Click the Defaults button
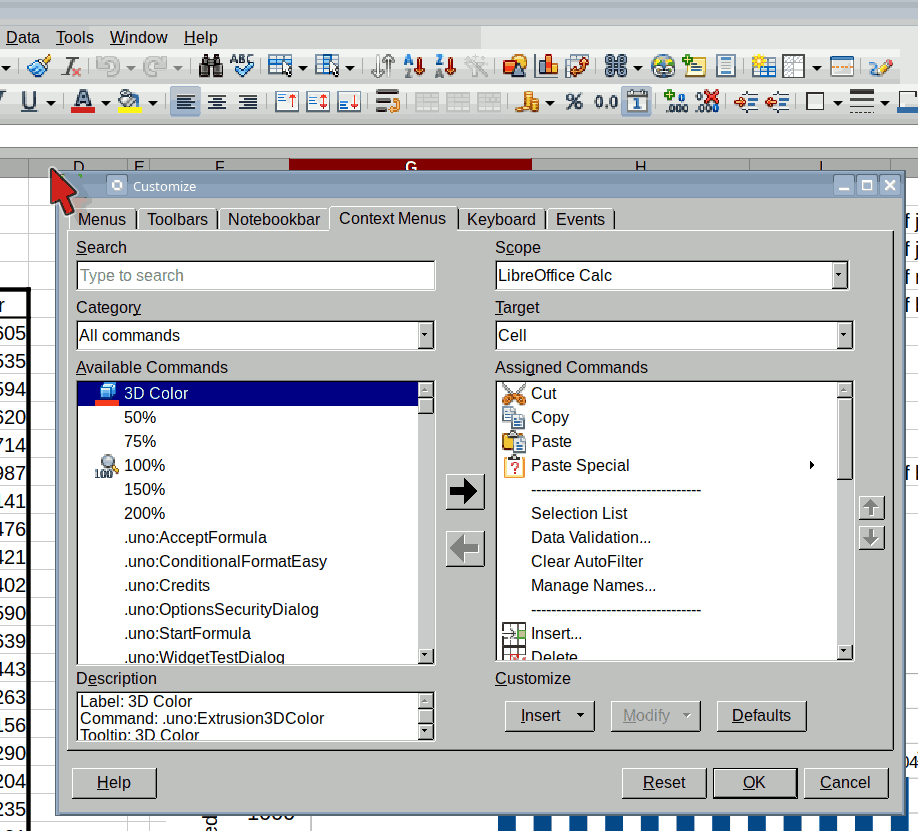 pos(761,715)
